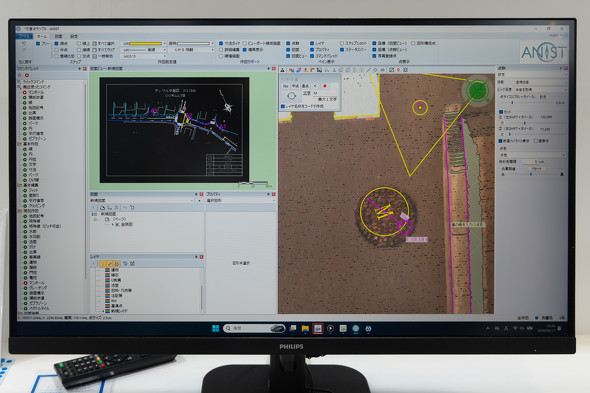The width and height of the screenshot is (590, 393).
Task: Click the Windows Start button
Action: click(216, 329)
